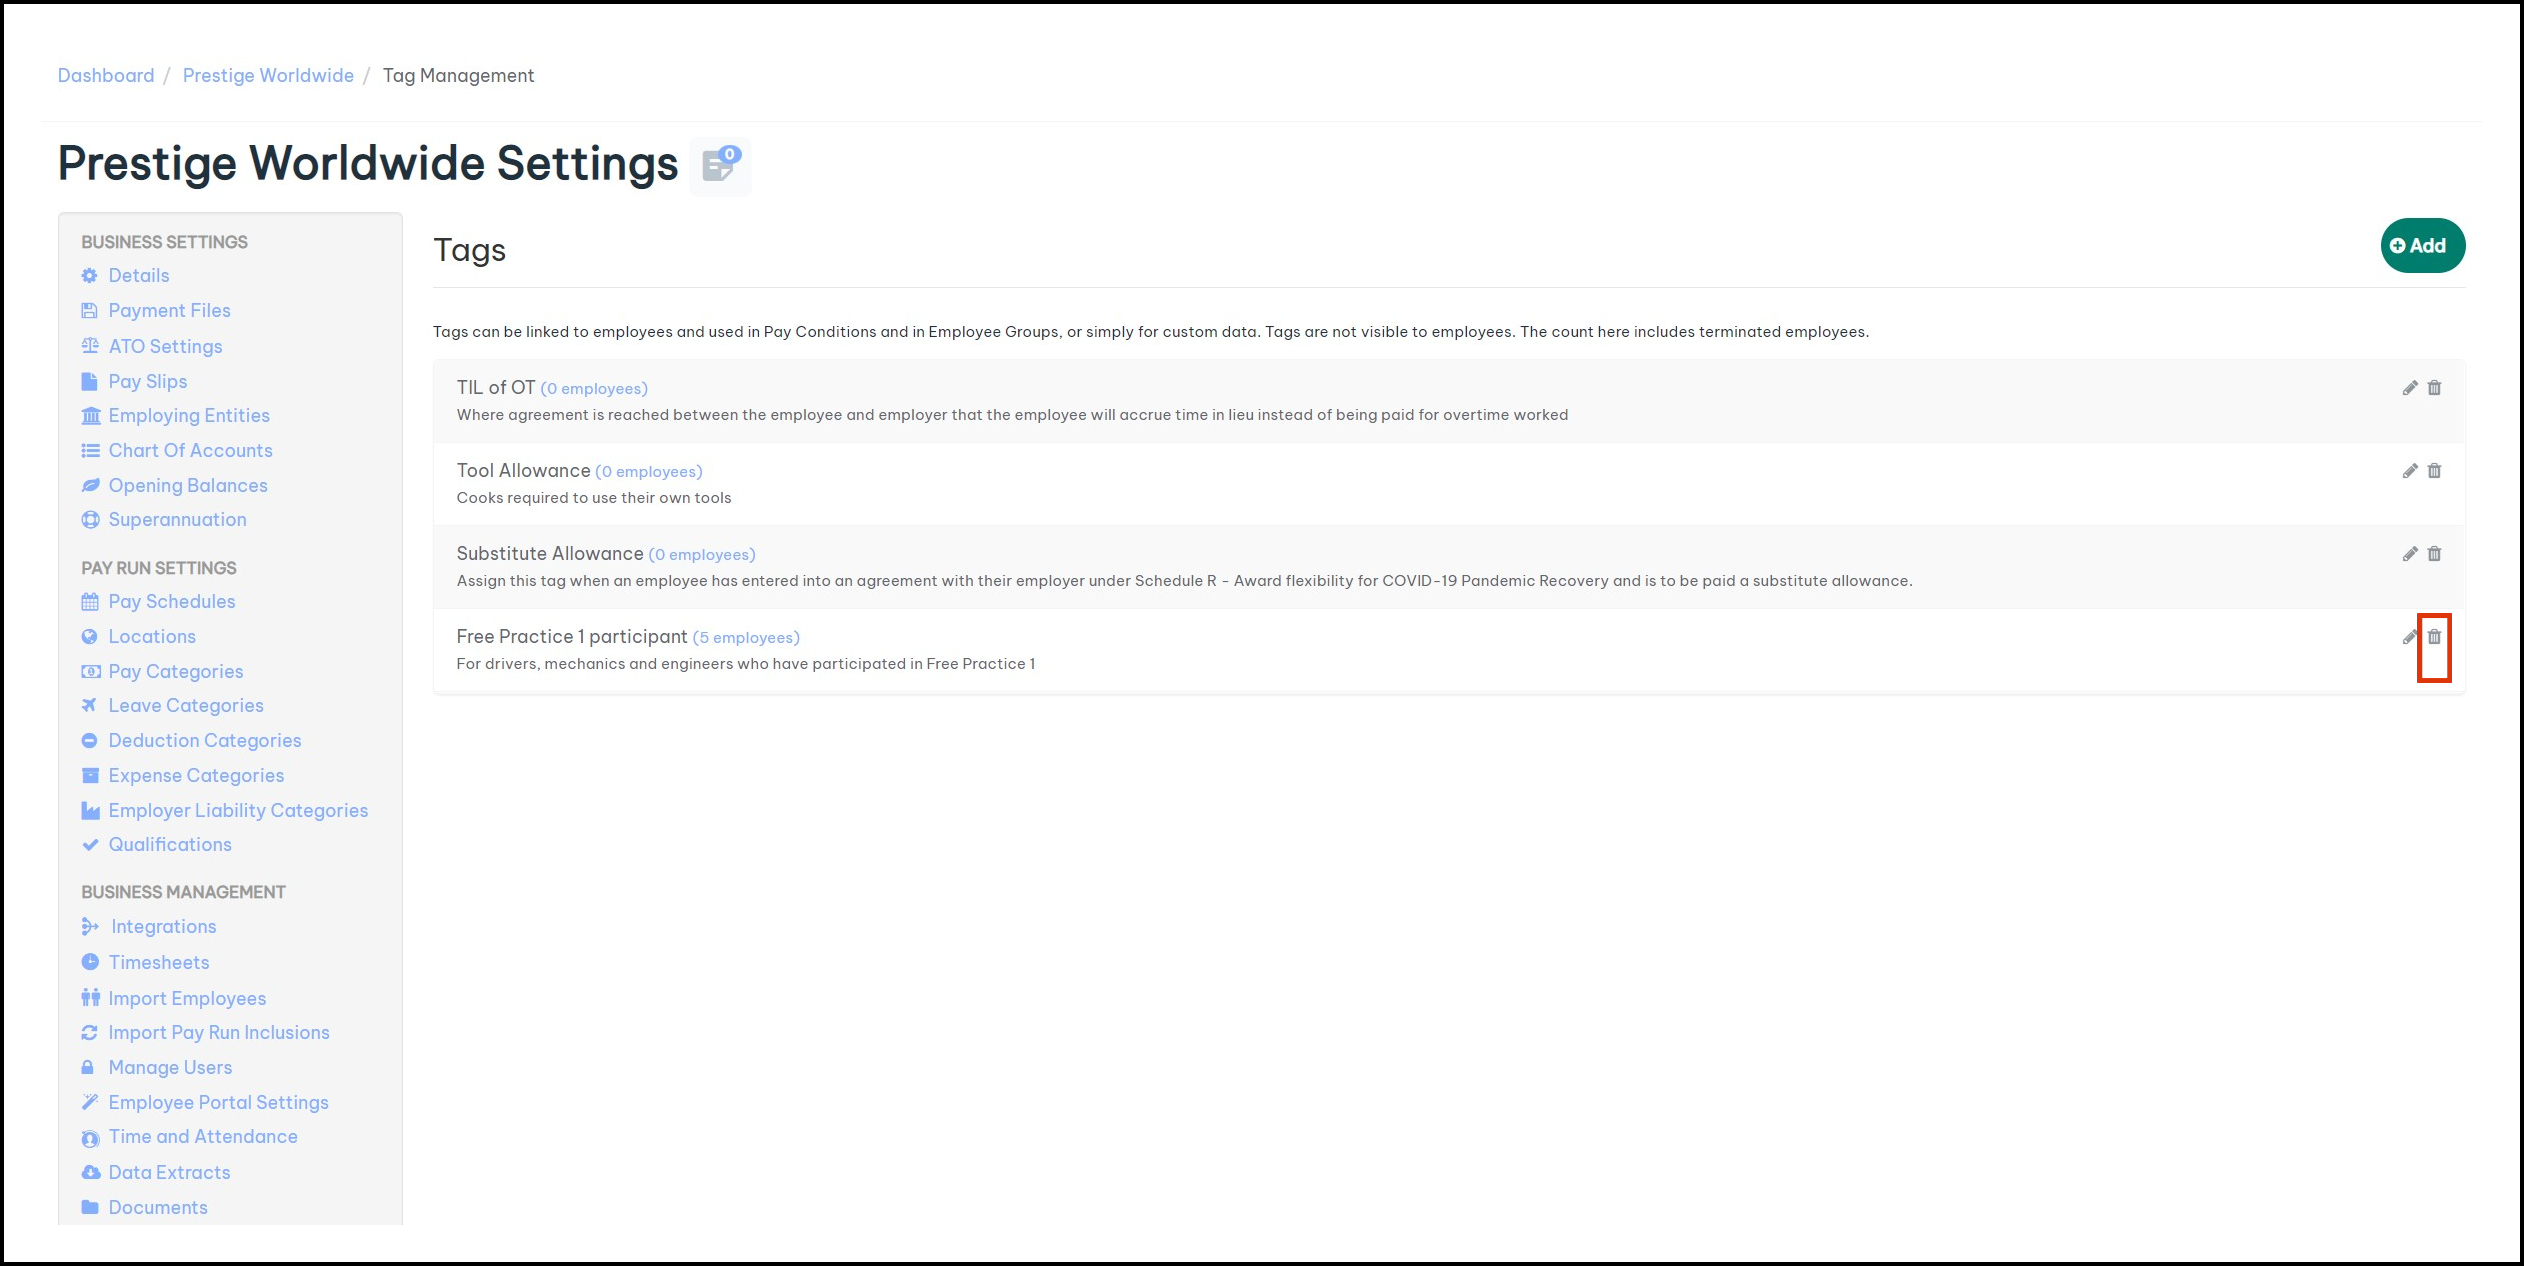The image size is (2524, 1266).
Task: Open the notes icon beside page title
Action: 720,166
